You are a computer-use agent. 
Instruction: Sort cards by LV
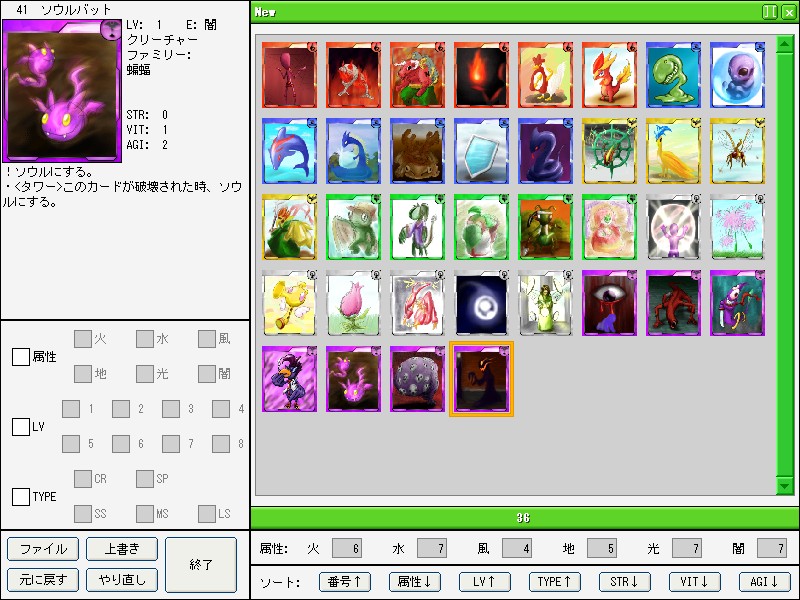tap(484, 582)
